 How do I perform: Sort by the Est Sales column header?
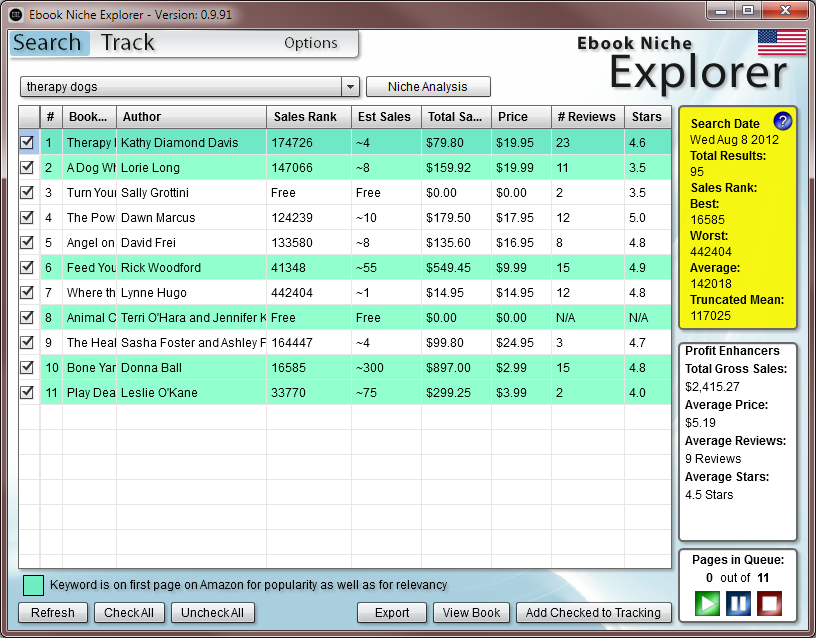tap(387, 117)
